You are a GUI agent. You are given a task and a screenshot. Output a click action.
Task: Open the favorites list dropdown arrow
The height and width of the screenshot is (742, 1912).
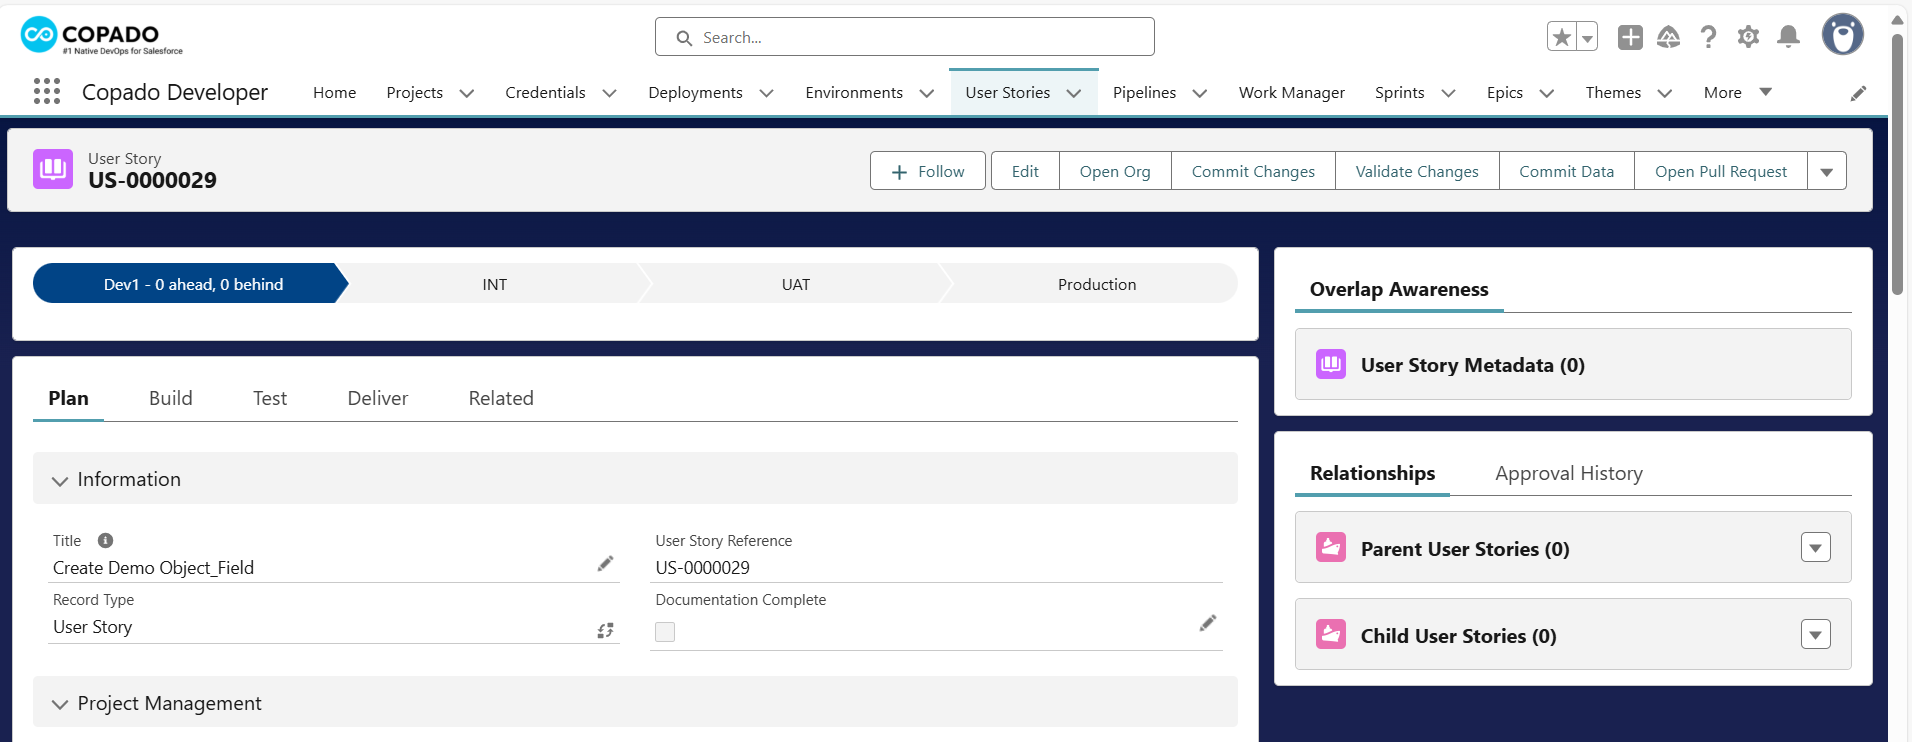(x=1587, y=37)
